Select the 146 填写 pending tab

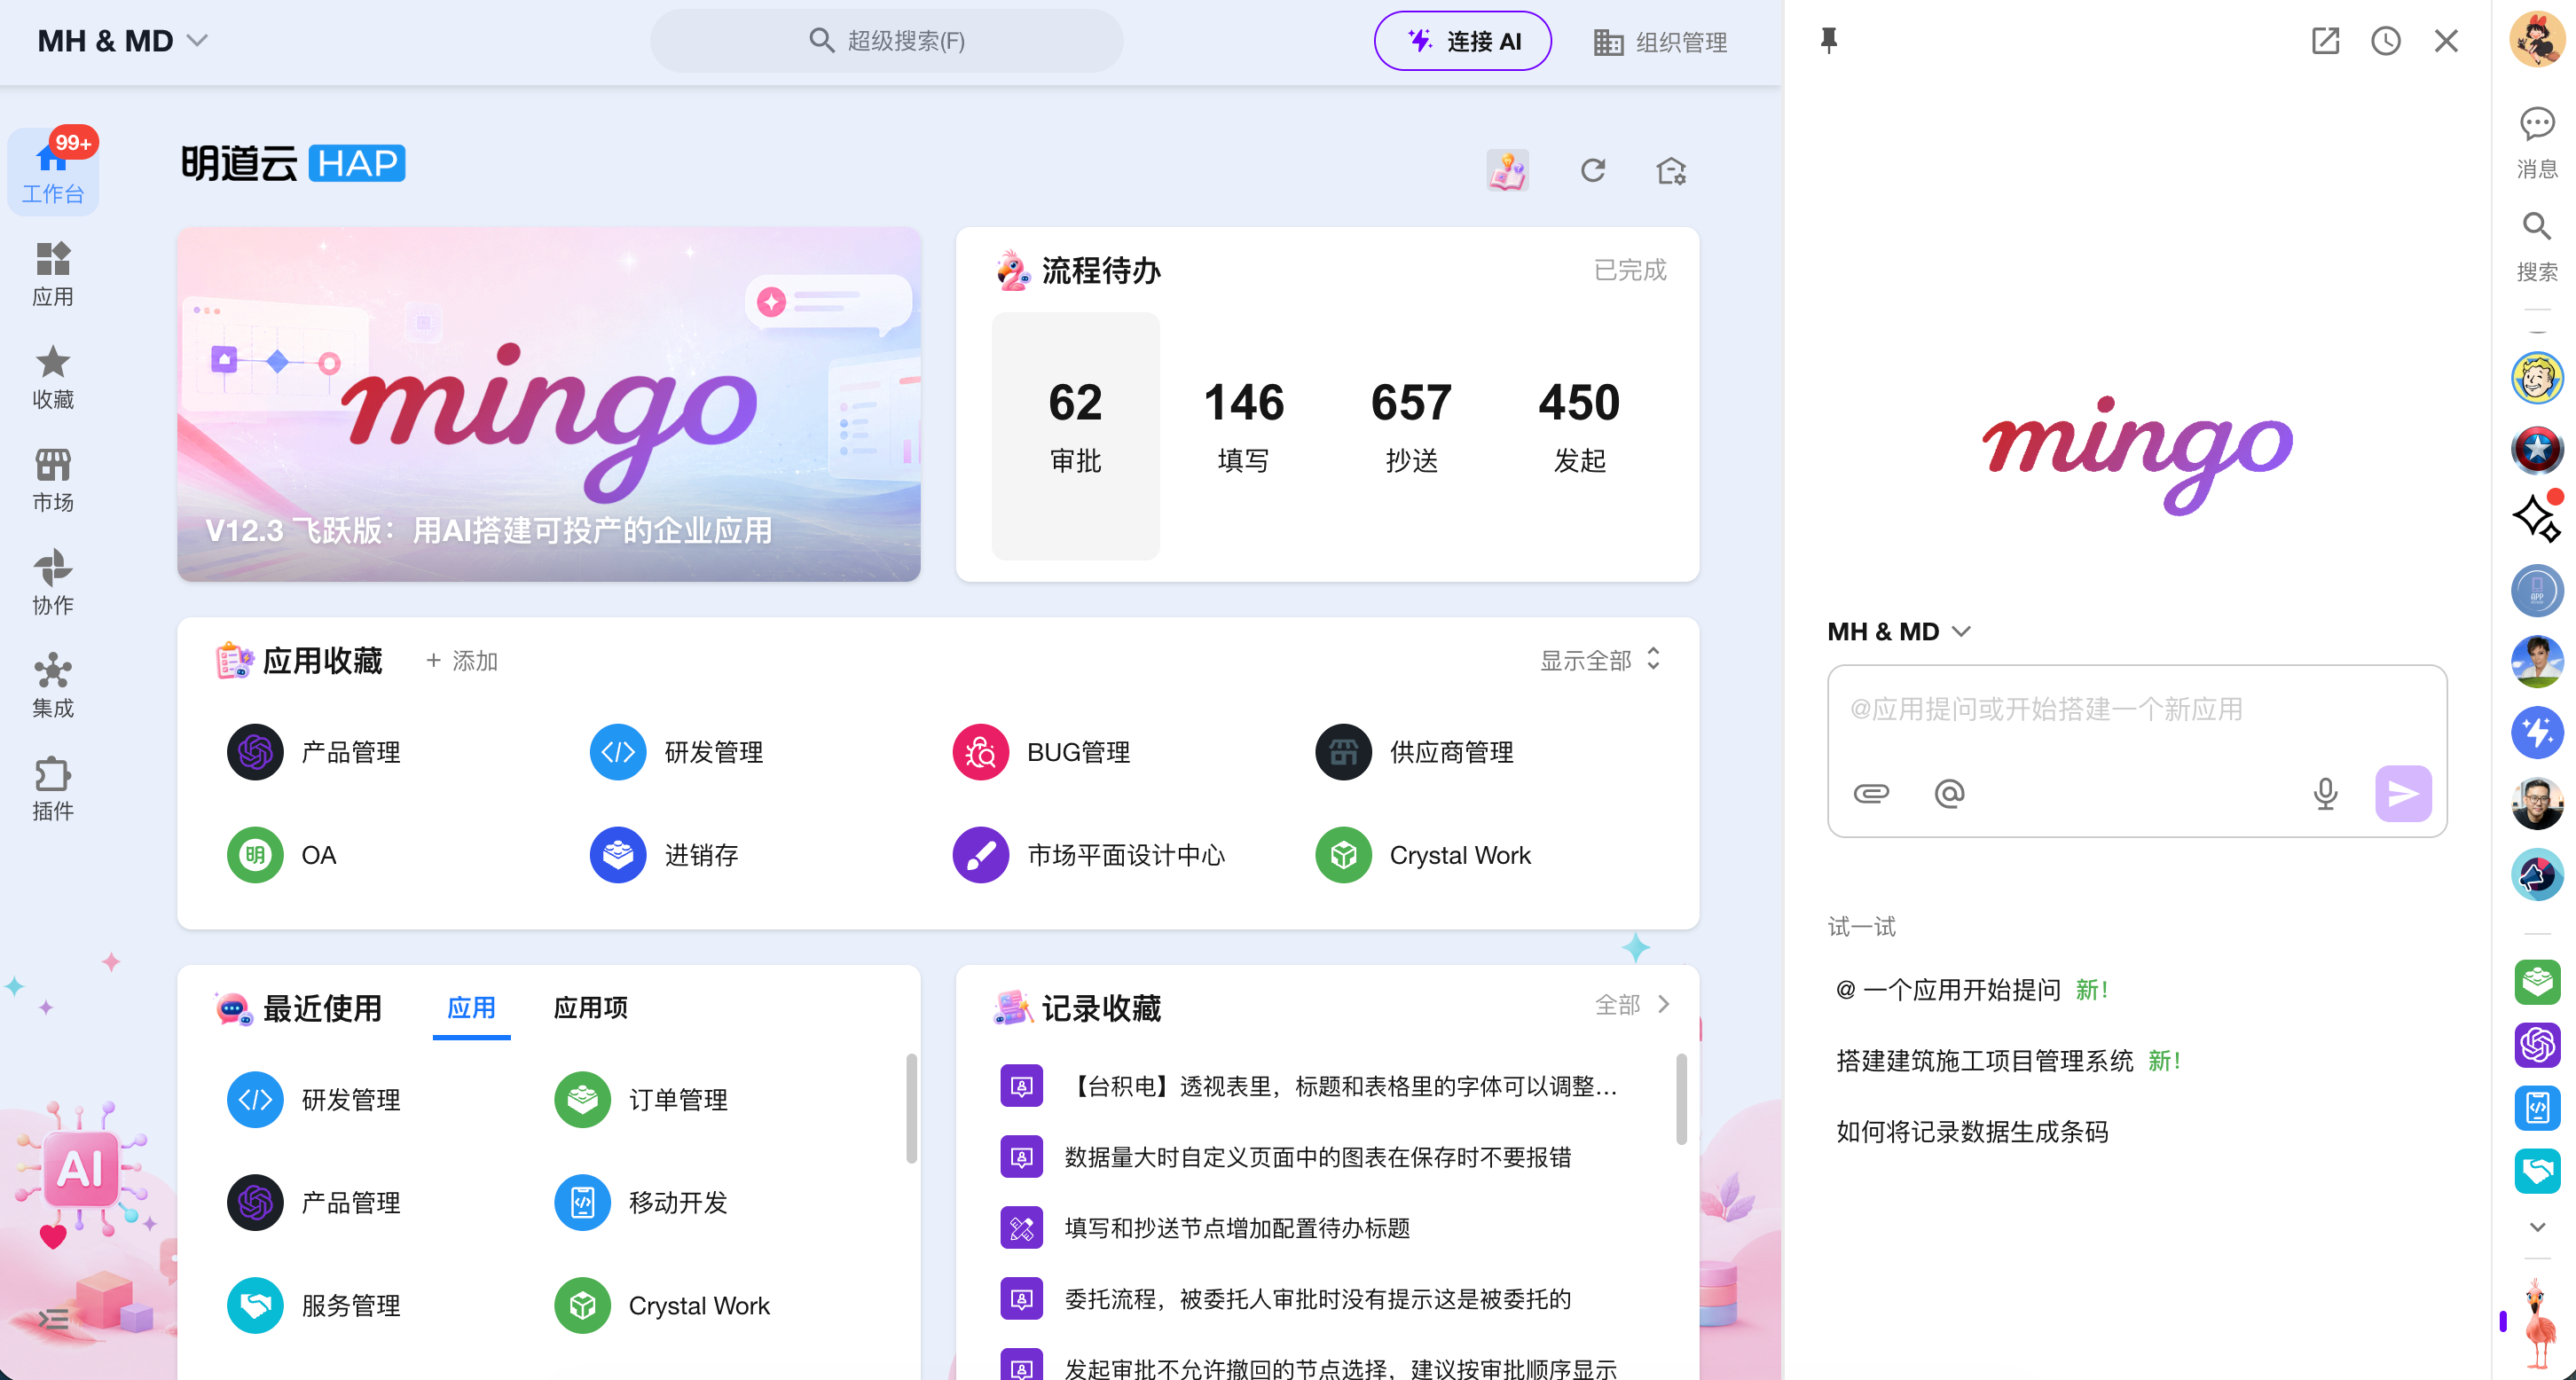(x=1243, y=436)
